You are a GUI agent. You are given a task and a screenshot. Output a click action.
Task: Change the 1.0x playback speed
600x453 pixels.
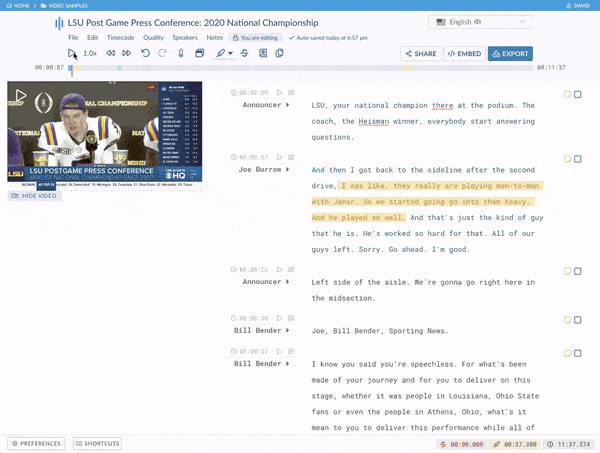[x=90, y=53]
